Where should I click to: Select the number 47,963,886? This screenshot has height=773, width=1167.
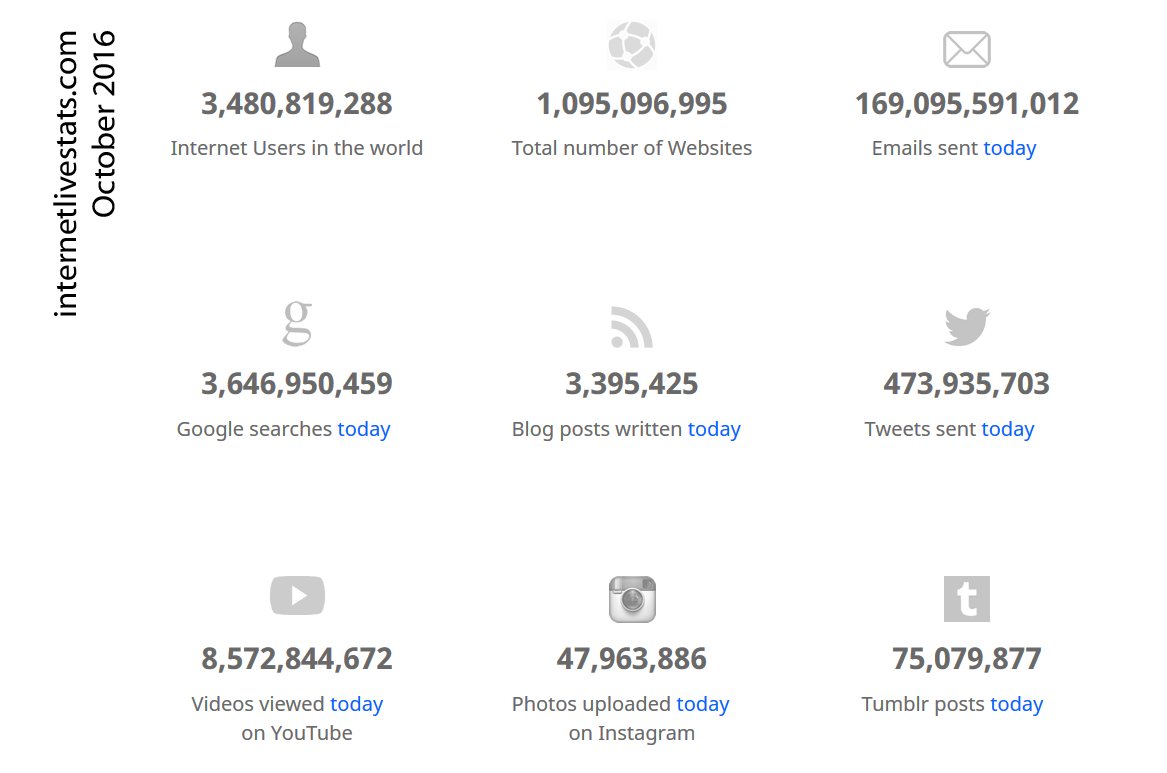coord(632,659)
